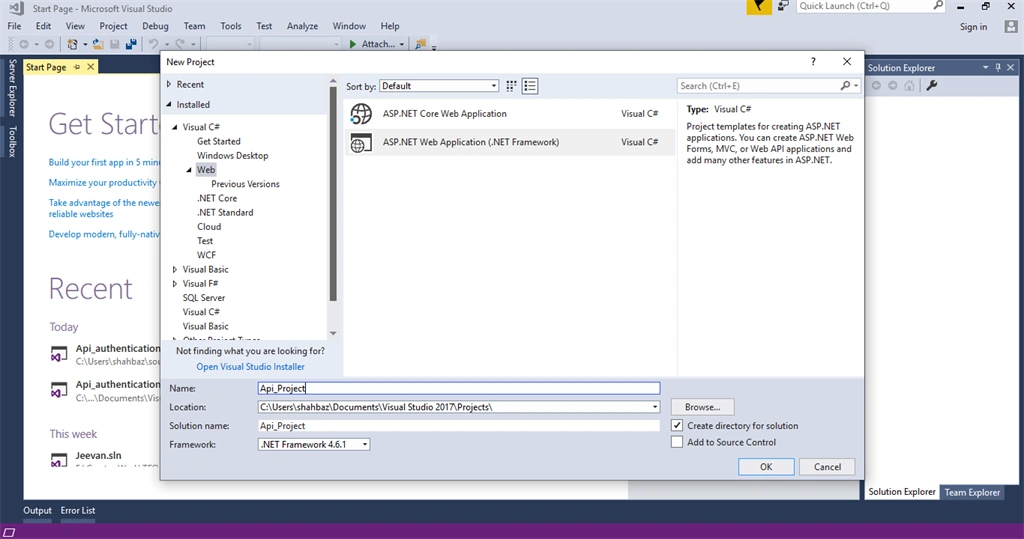Open the Output panel tab
This screenshot has width=1024, height=539.
point(37,510)
